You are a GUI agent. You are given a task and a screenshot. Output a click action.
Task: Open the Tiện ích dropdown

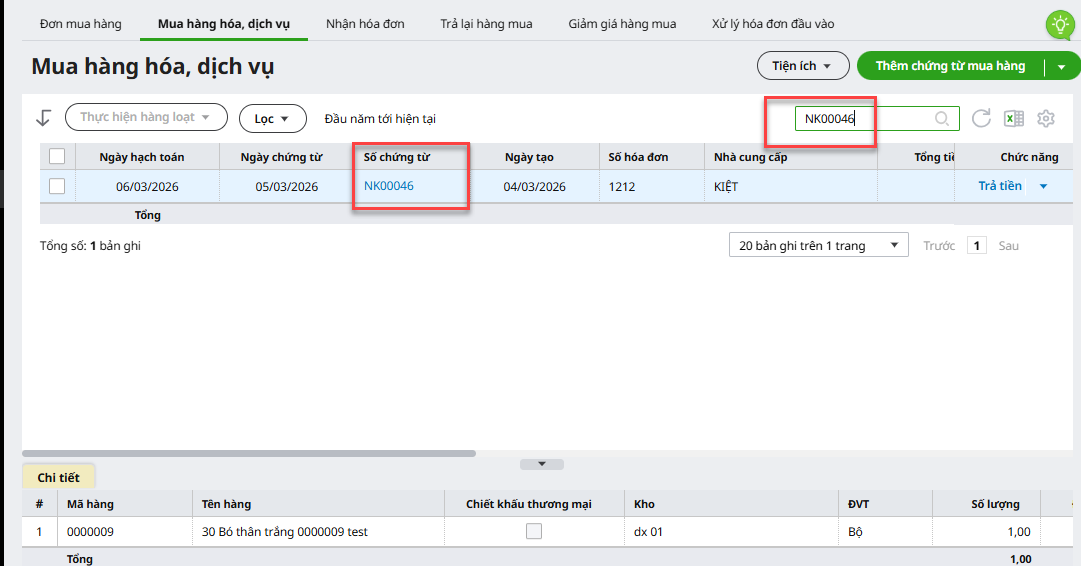click(x=802, y=66)
